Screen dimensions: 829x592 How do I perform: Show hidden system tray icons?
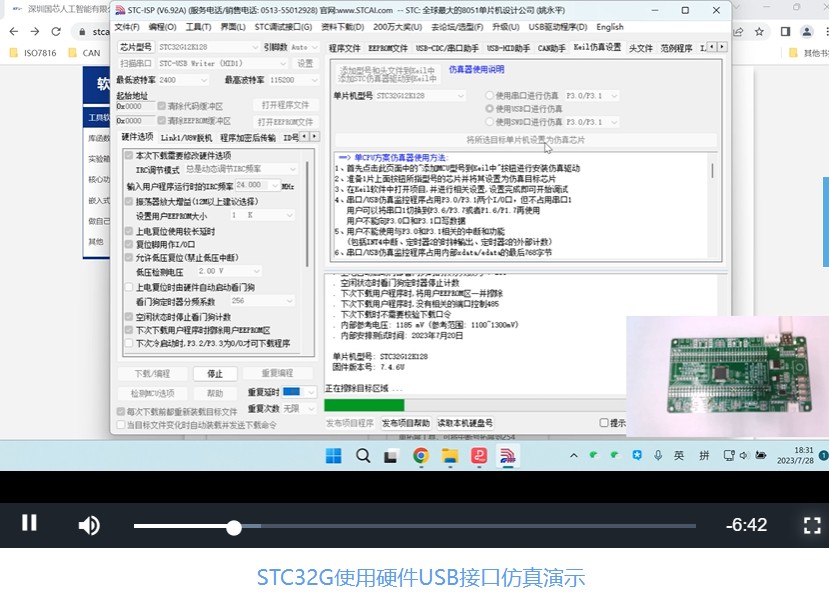point(574,455)
